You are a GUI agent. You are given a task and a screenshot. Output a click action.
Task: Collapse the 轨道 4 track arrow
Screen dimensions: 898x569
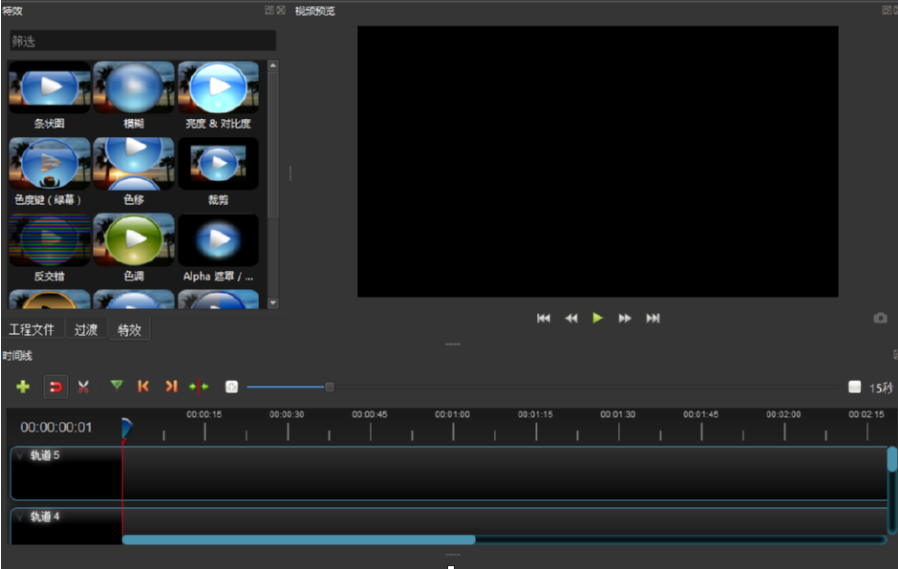(20, 517)
